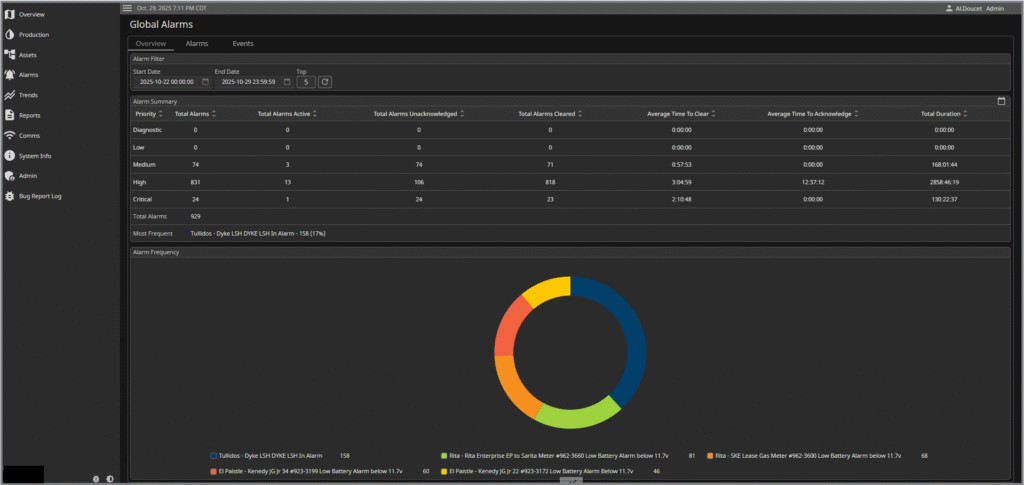Image resolution: width=1024 pixels, height=485 pixels.
Task: Click the Critical priority row label
Action: (143, 199)
